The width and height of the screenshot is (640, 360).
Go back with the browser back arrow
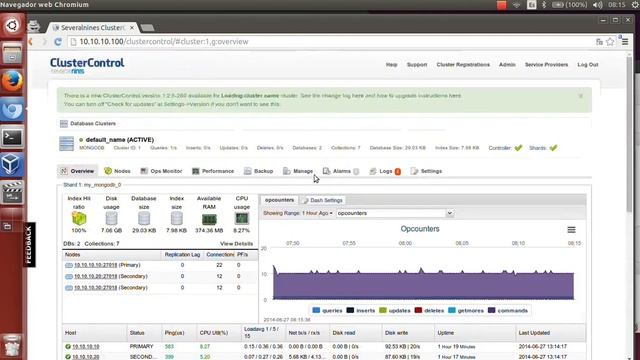coord(31,42)
